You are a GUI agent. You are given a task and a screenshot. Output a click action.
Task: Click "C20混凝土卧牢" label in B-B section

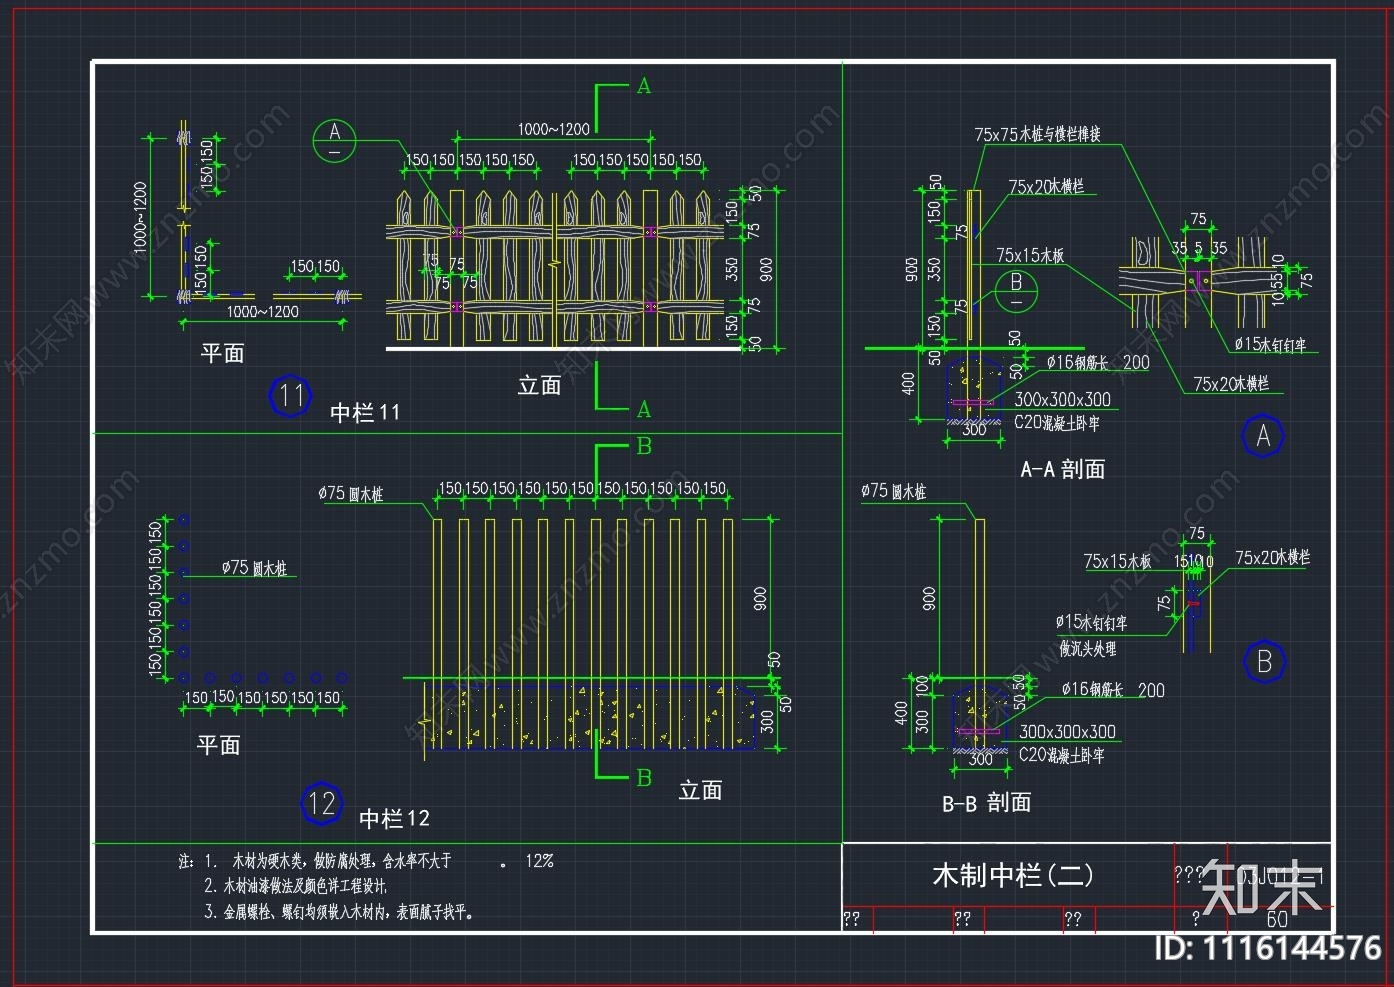coord(1061,756)
